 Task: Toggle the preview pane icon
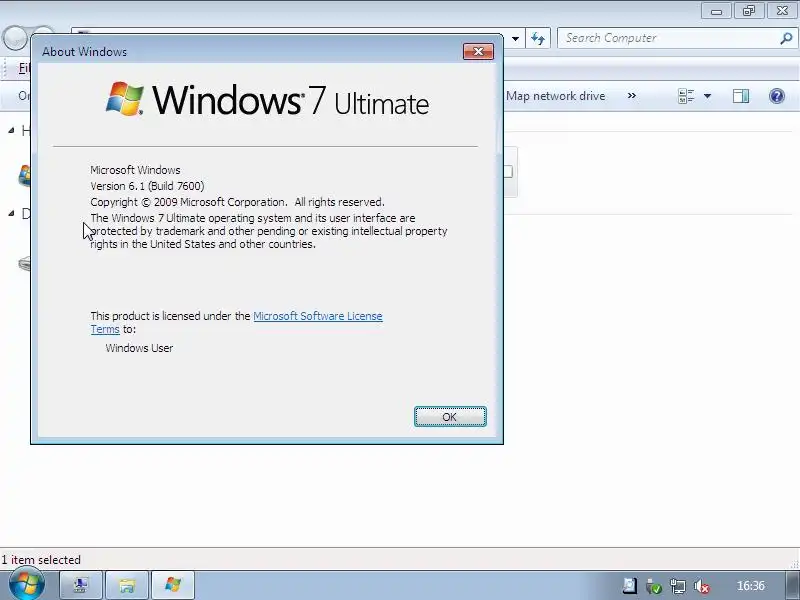pyautogui.click(x=741, y=96)
